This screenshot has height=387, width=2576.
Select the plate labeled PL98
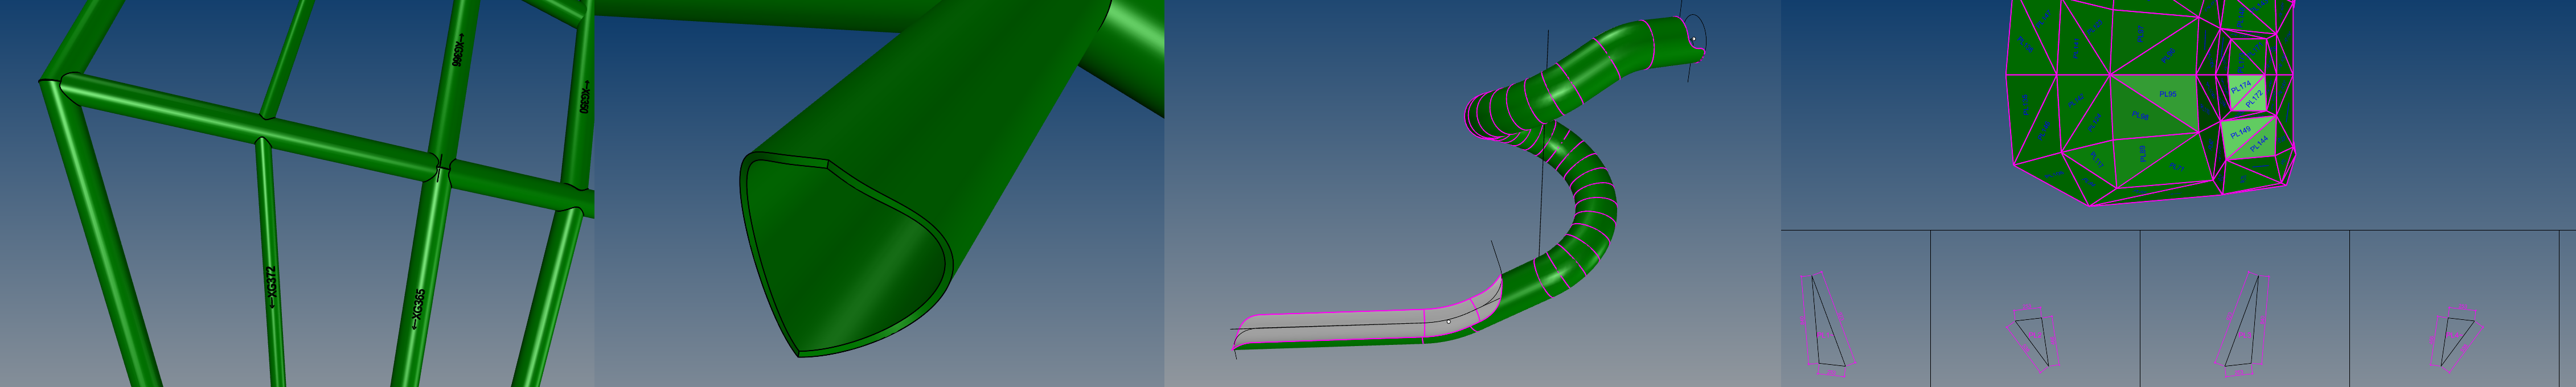click(2140, 116)
